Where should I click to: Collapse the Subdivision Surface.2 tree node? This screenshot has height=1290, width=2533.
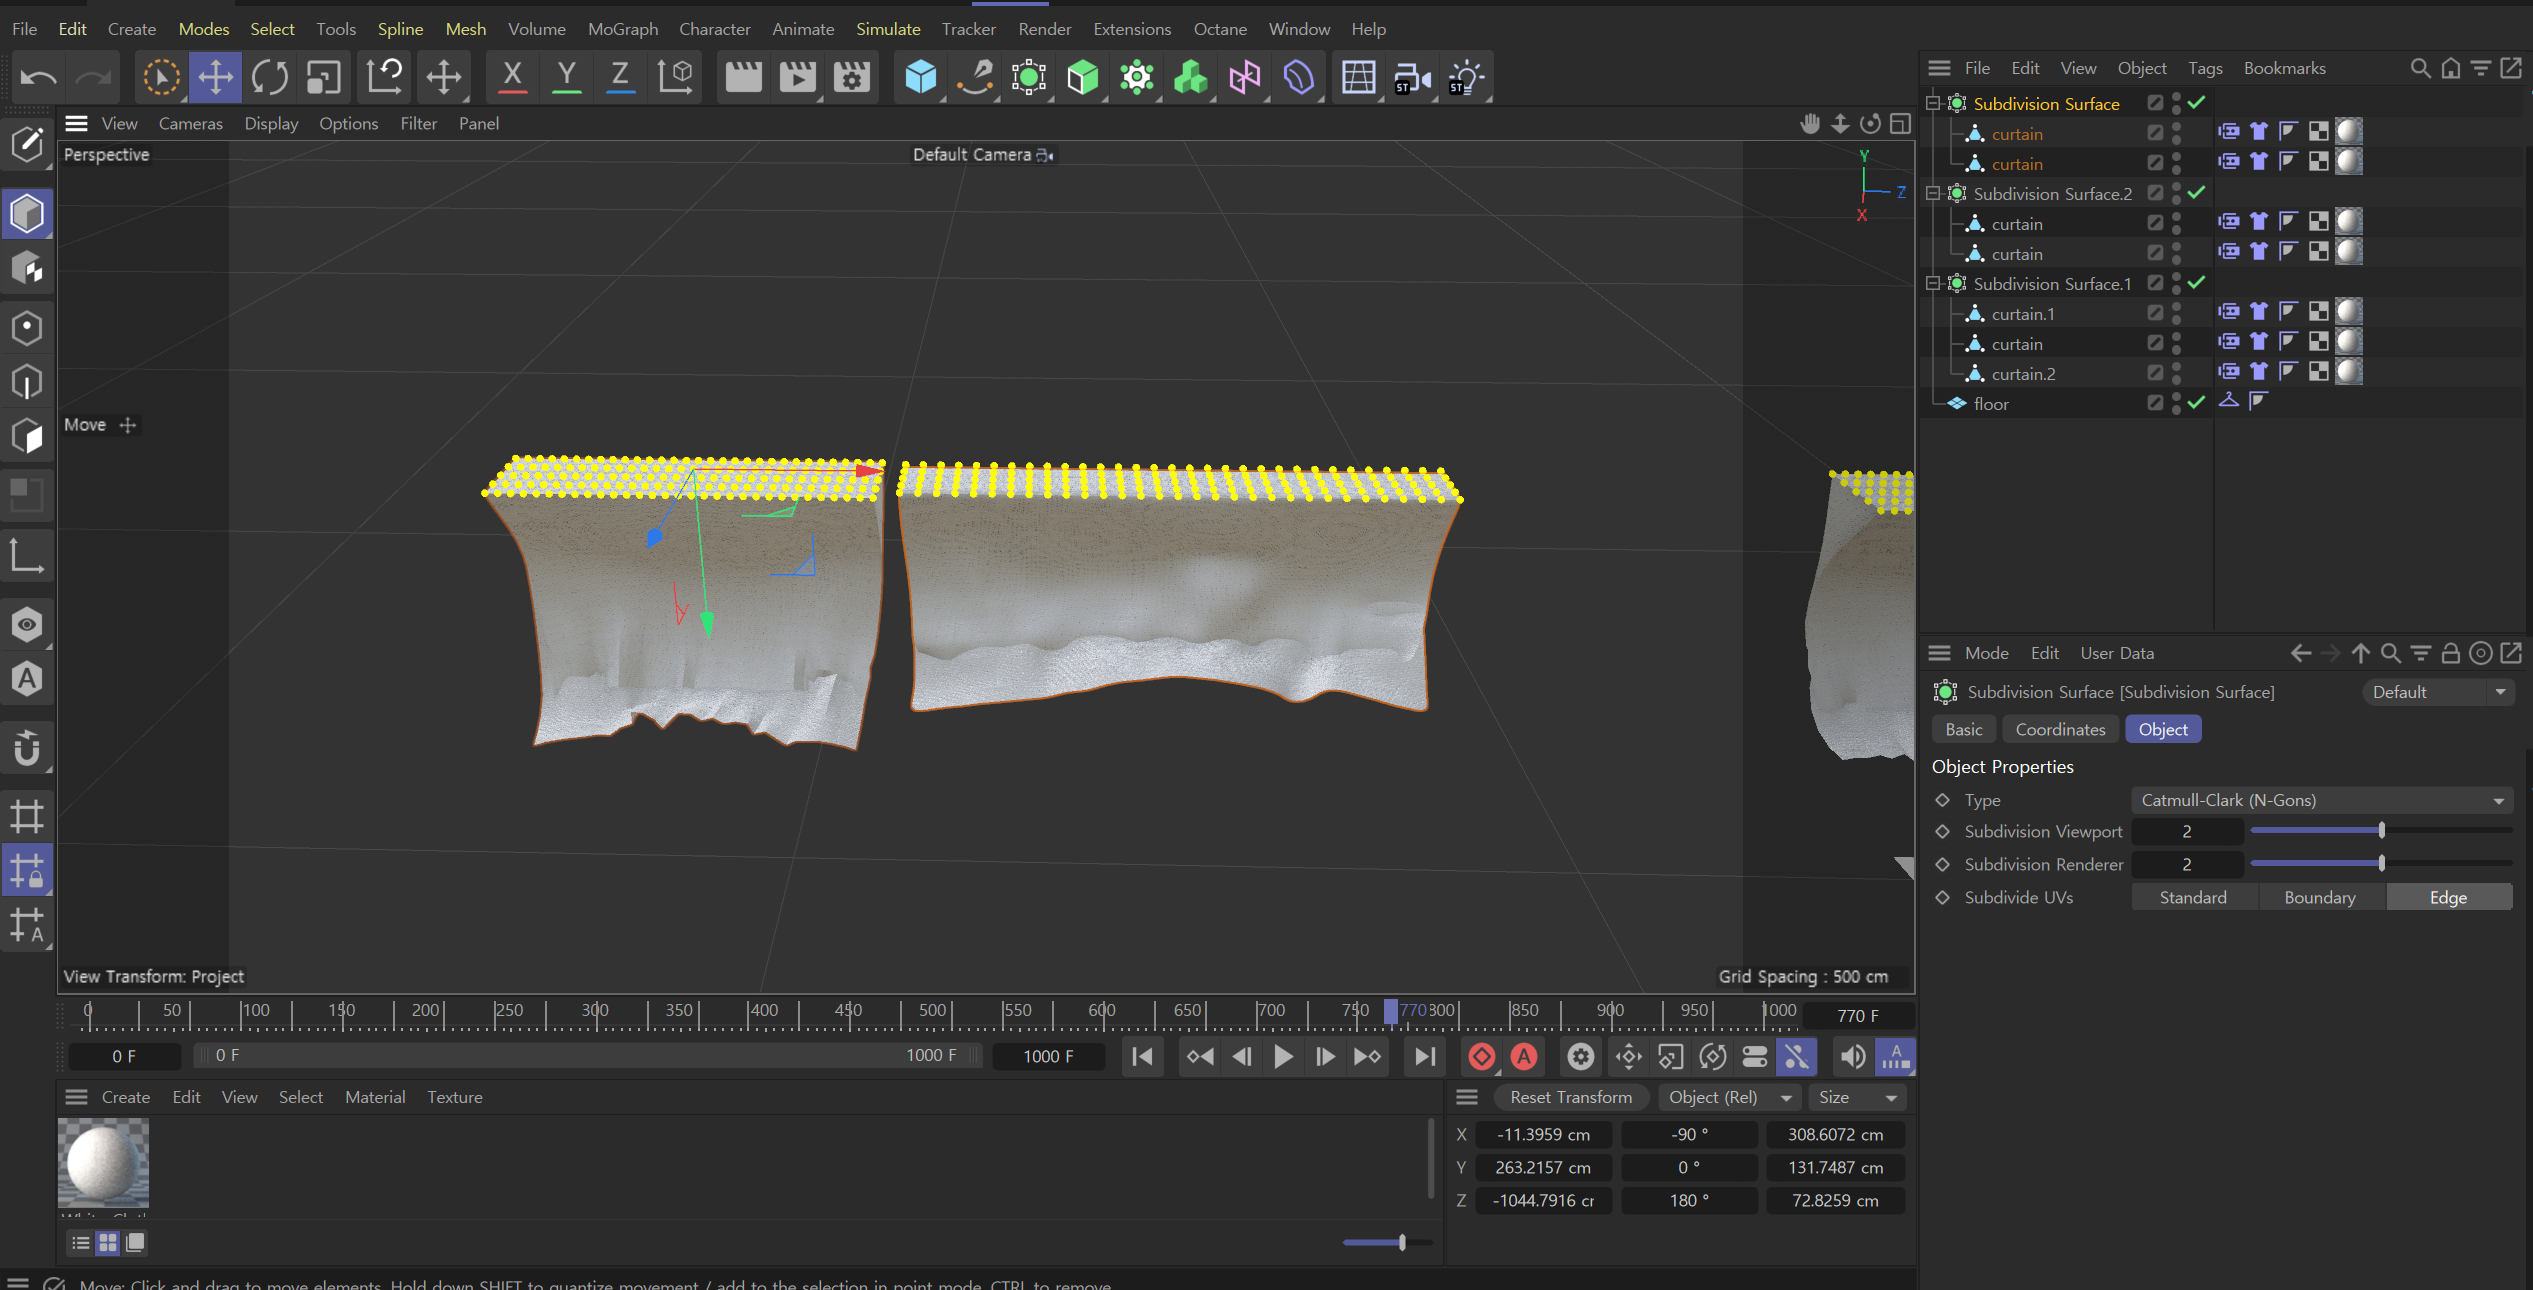coord(1933,193)
